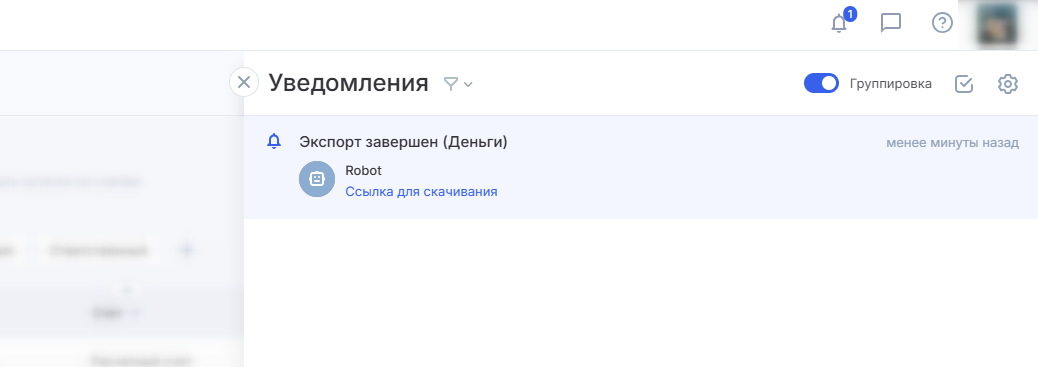The image size is (1038, 367).
Task: Expand the filter chevron next to funnel
Action: [468, 84]
